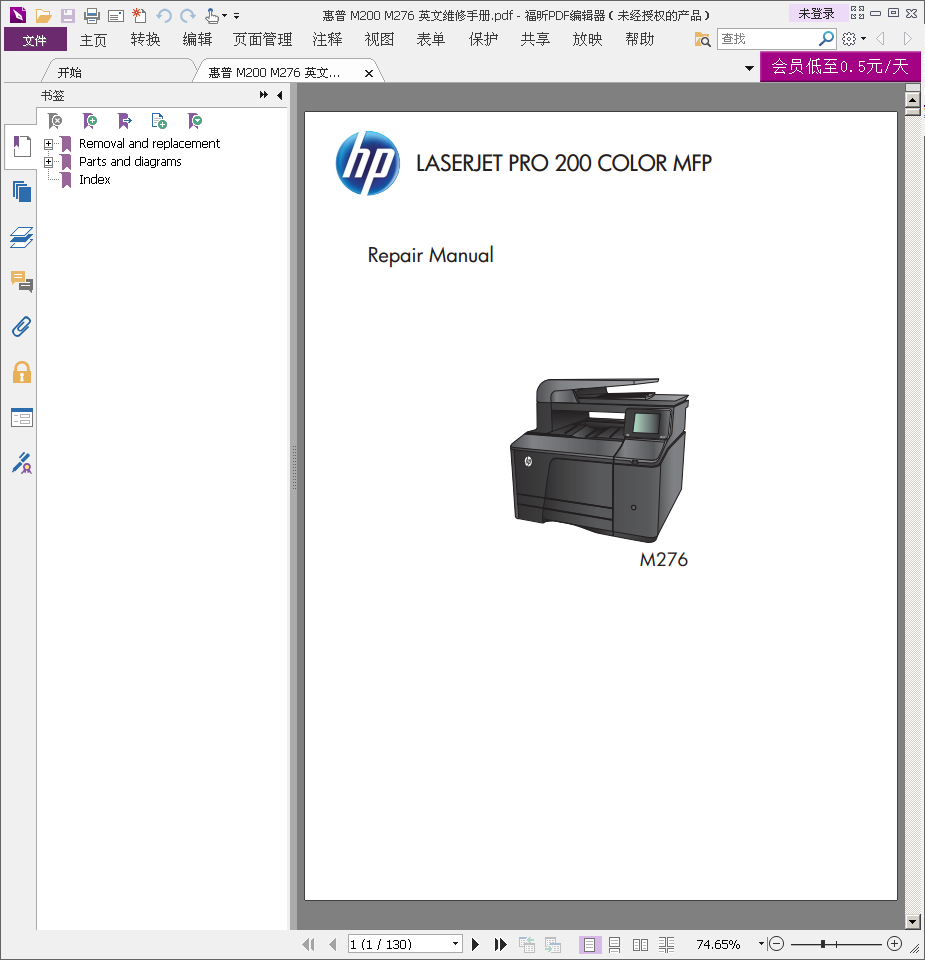Click the magnifier search button
The height and width of the screenshot is (960, 925).
[826, 39]
